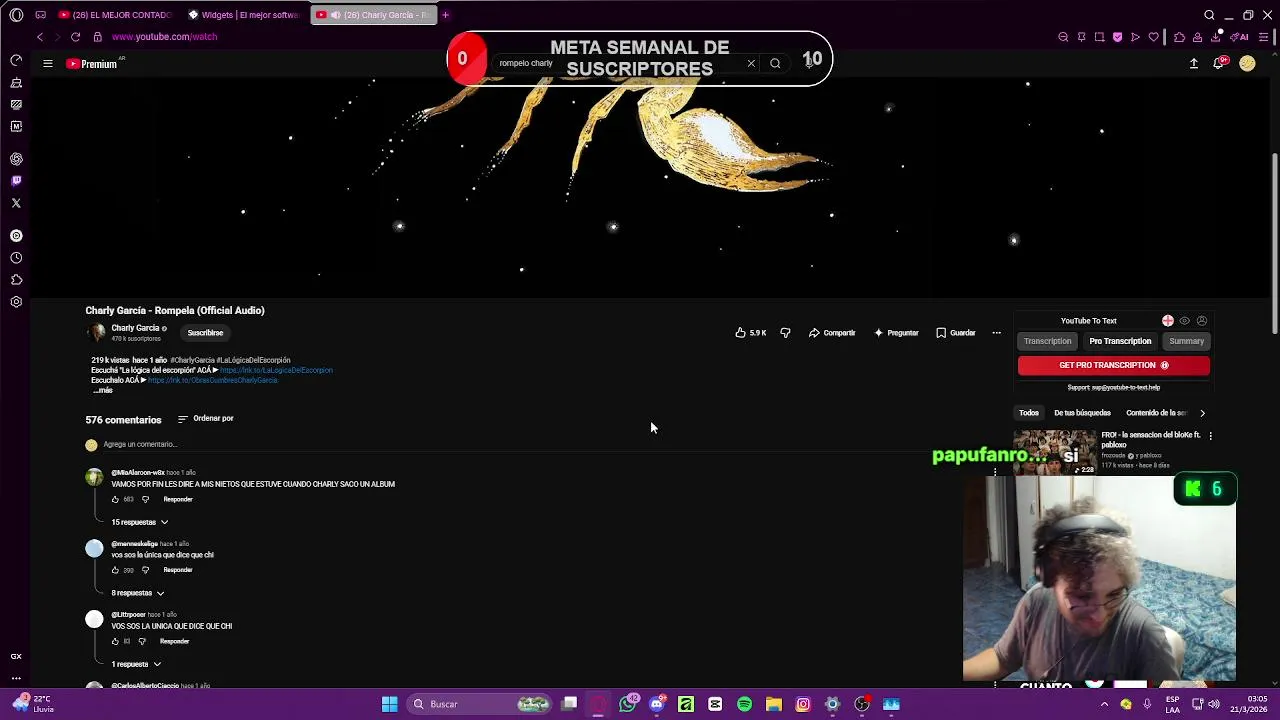The width and height of the screenshot is (1280, 720).
Task: Click the page vertical scrollbar
Action: (x=1274, y=244)
